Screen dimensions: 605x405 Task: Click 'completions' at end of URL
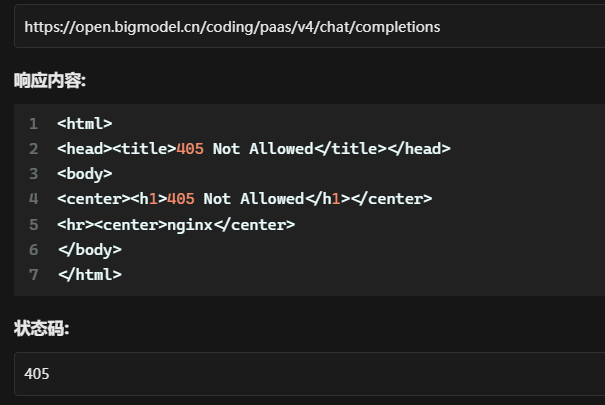[x=397, y=27]
